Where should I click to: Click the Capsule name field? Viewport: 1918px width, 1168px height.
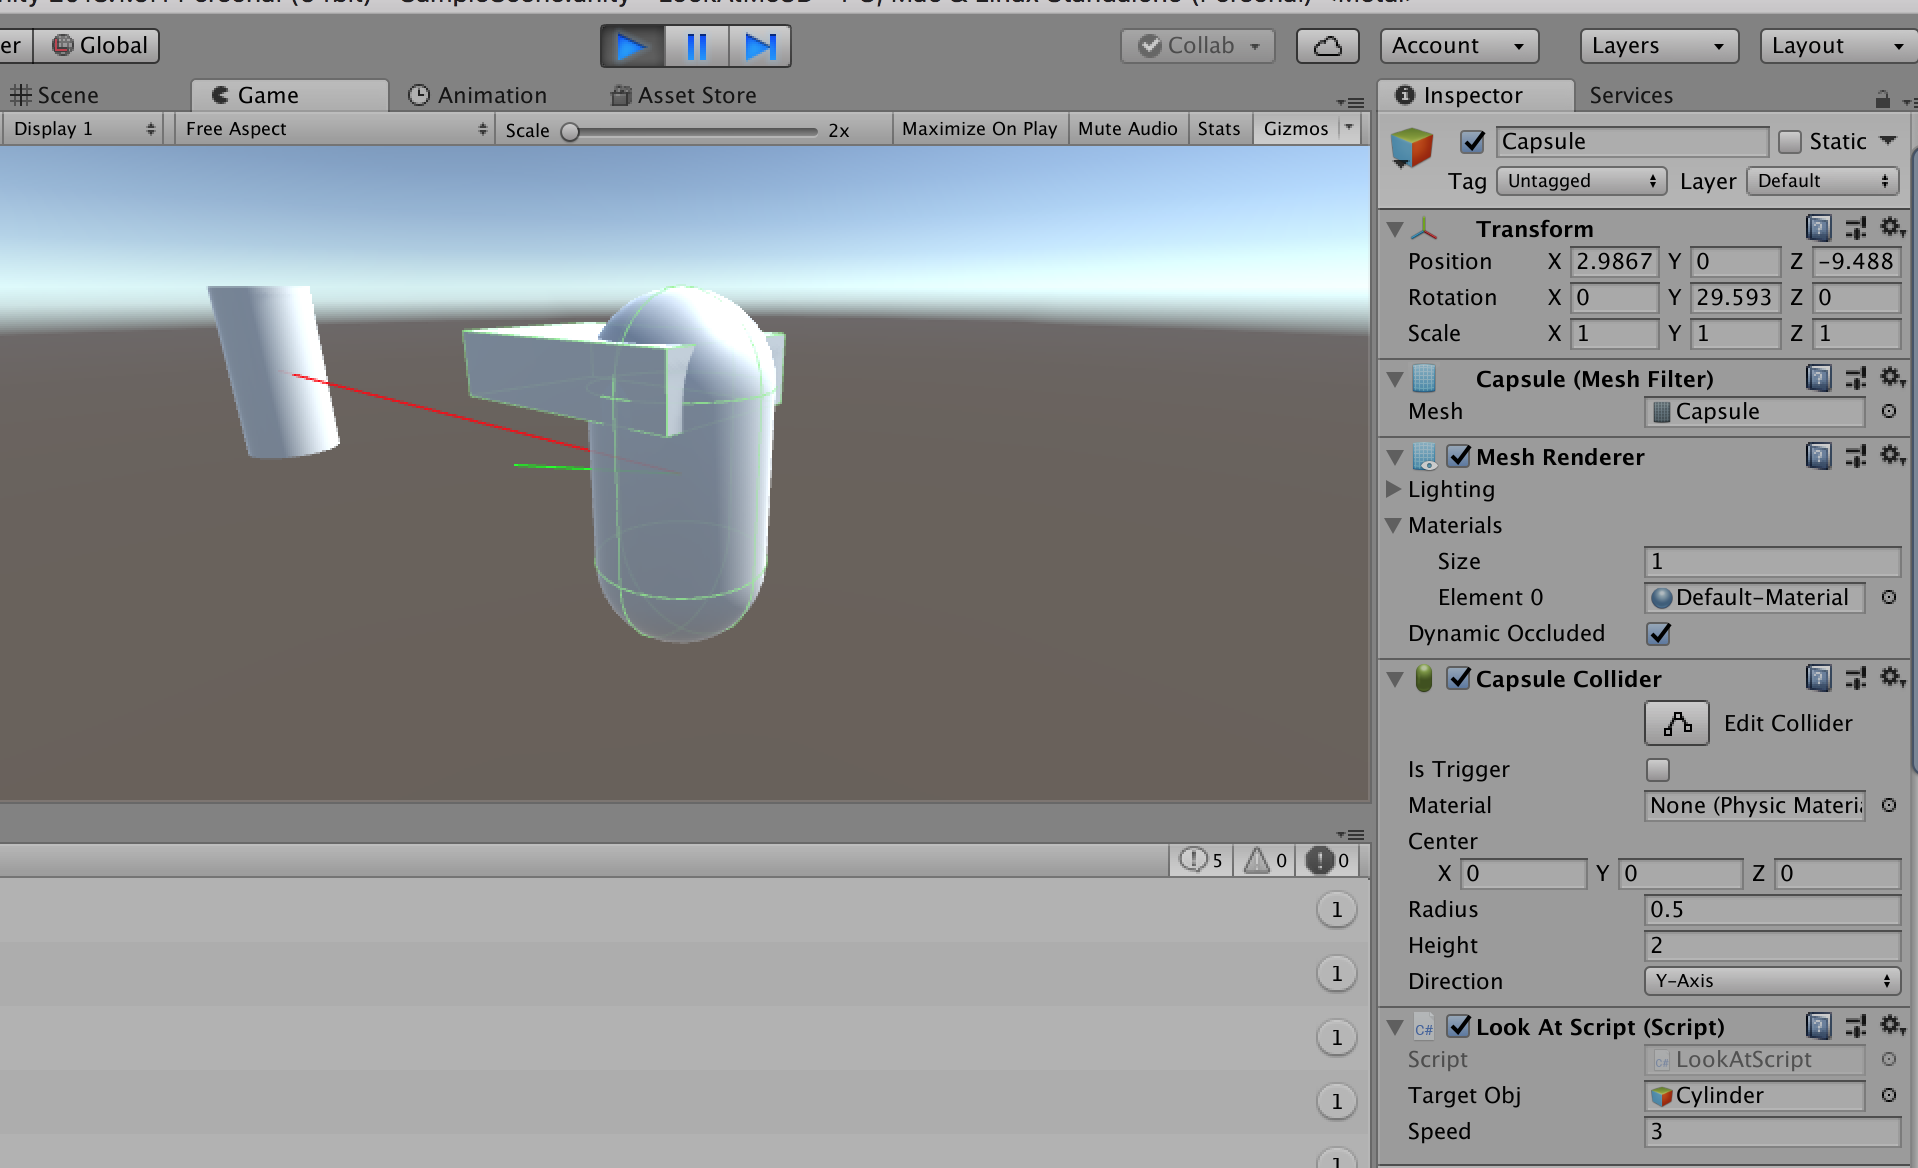[x=1632, y=142]
